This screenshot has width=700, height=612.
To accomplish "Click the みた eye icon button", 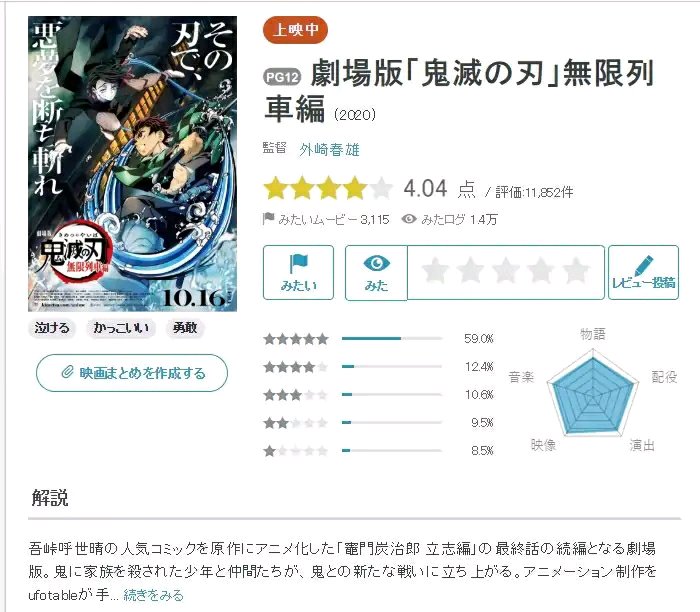I will 376,272.
